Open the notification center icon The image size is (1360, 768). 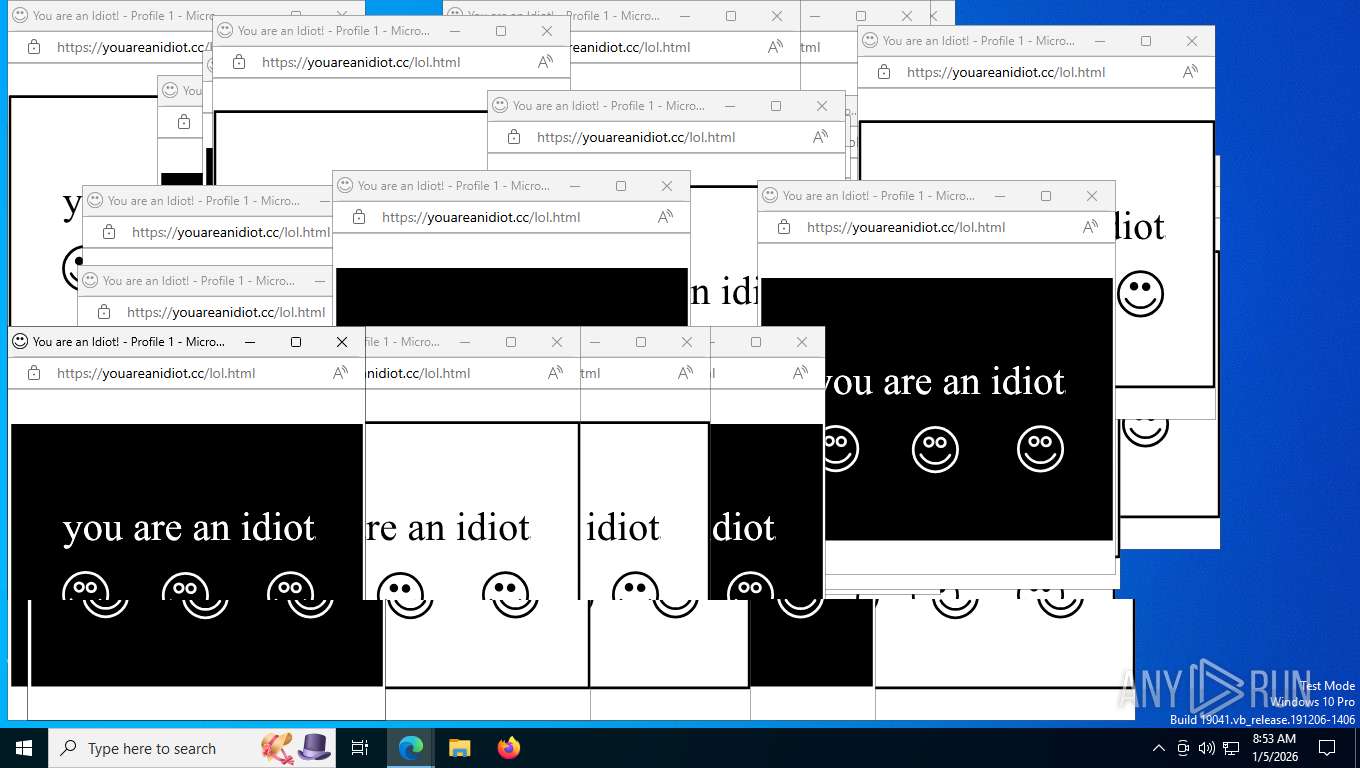point(1327,748)
